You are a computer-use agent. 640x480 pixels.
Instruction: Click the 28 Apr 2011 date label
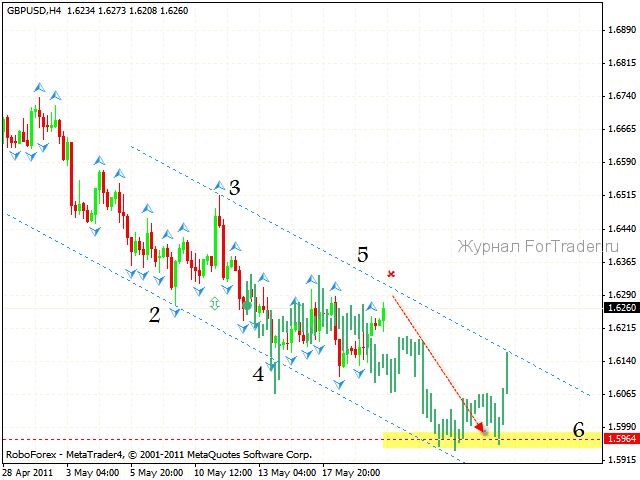[x=28, y=472]
